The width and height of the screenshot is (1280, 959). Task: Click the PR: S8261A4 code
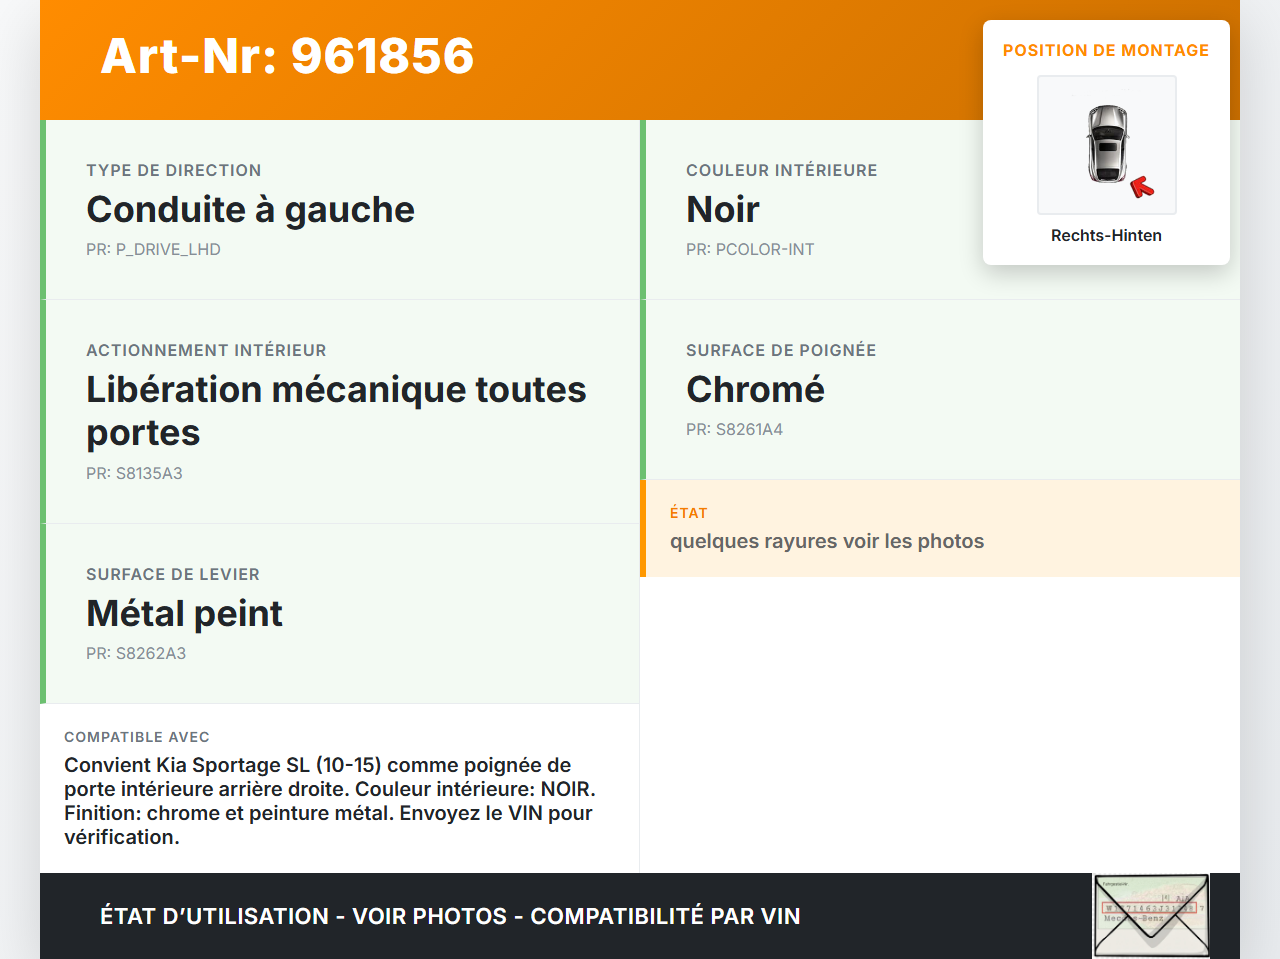pyautogui.click(x=734, y=429)
